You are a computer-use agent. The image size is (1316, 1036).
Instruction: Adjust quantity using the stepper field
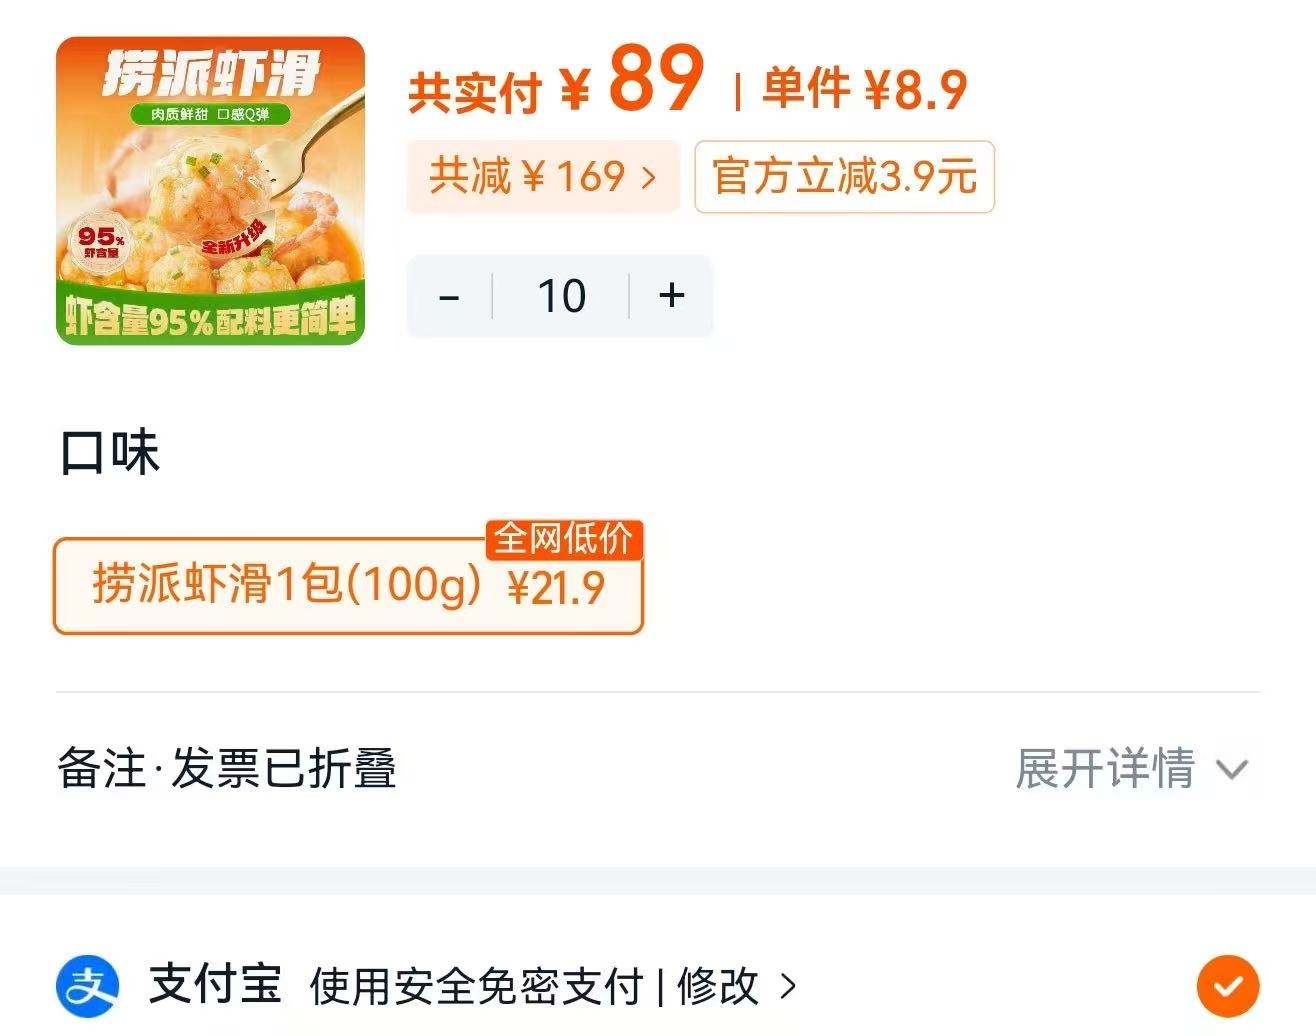tap(560, 296)
